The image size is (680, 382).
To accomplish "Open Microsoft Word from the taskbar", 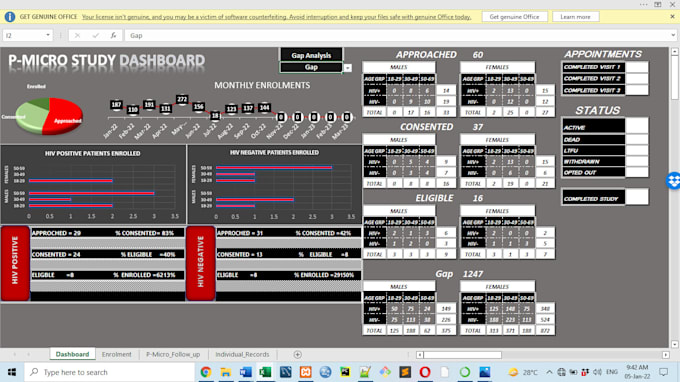I will tap(245, 372).
